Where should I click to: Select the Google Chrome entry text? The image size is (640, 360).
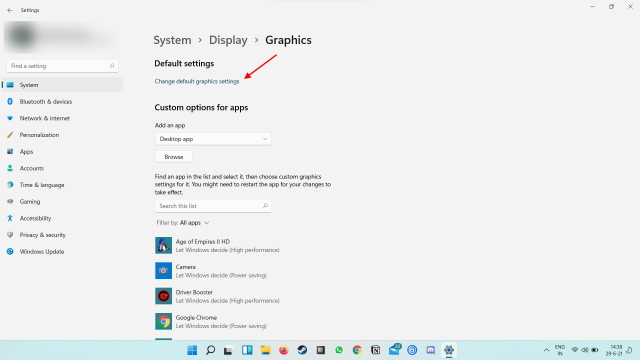tap(221, 322)
